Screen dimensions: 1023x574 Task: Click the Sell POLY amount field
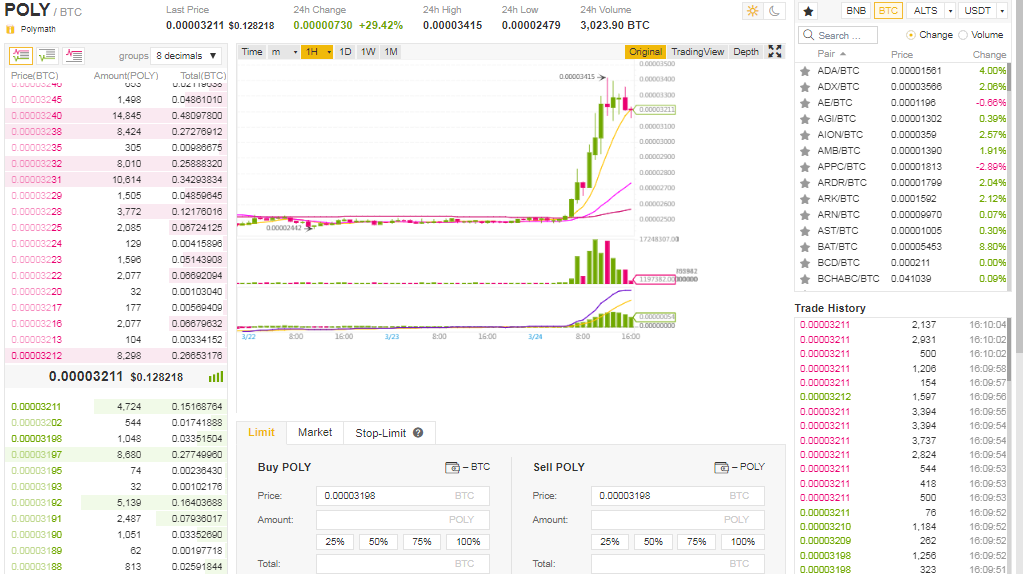677,520
